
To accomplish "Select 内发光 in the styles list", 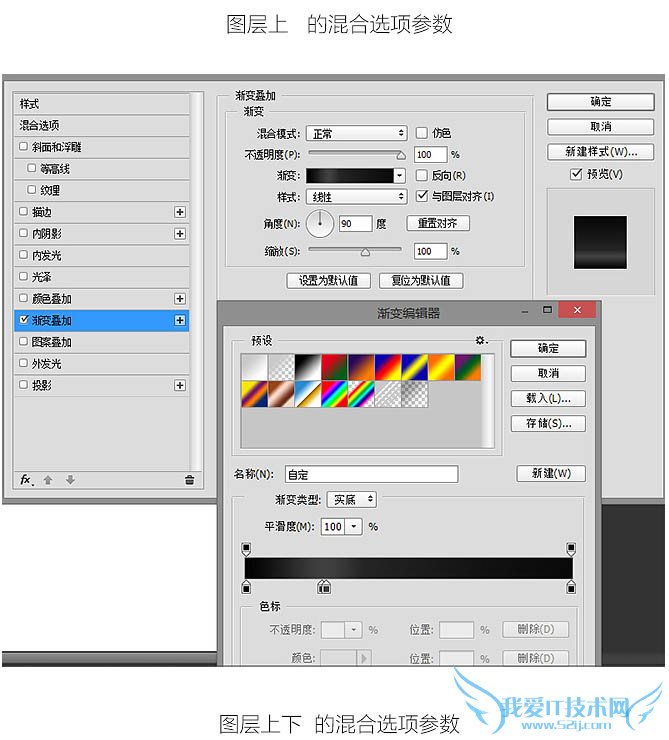I will (102, 255).
